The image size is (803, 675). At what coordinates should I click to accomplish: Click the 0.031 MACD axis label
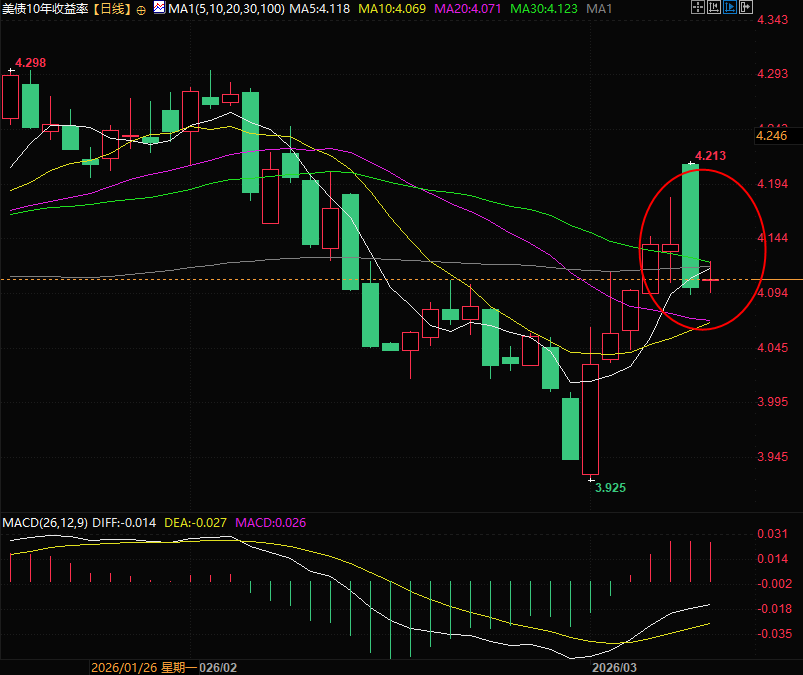coord(773,534)
